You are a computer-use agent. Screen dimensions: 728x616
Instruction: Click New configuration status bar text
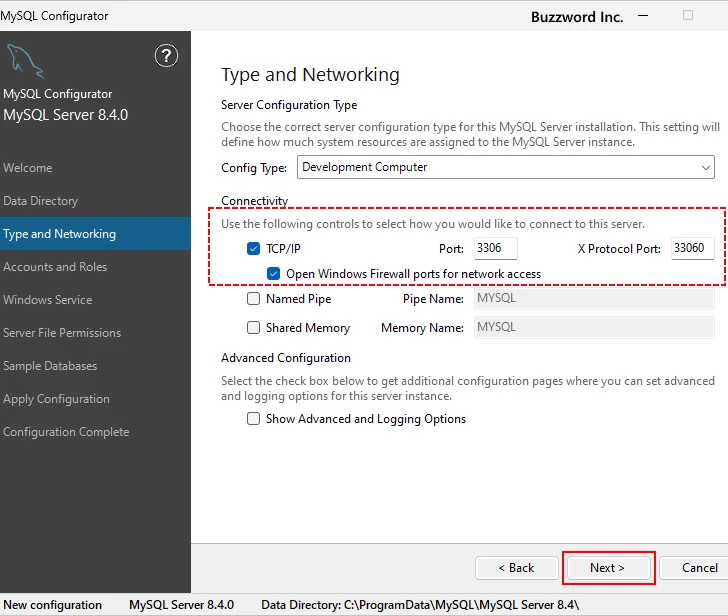pos(52,605)
